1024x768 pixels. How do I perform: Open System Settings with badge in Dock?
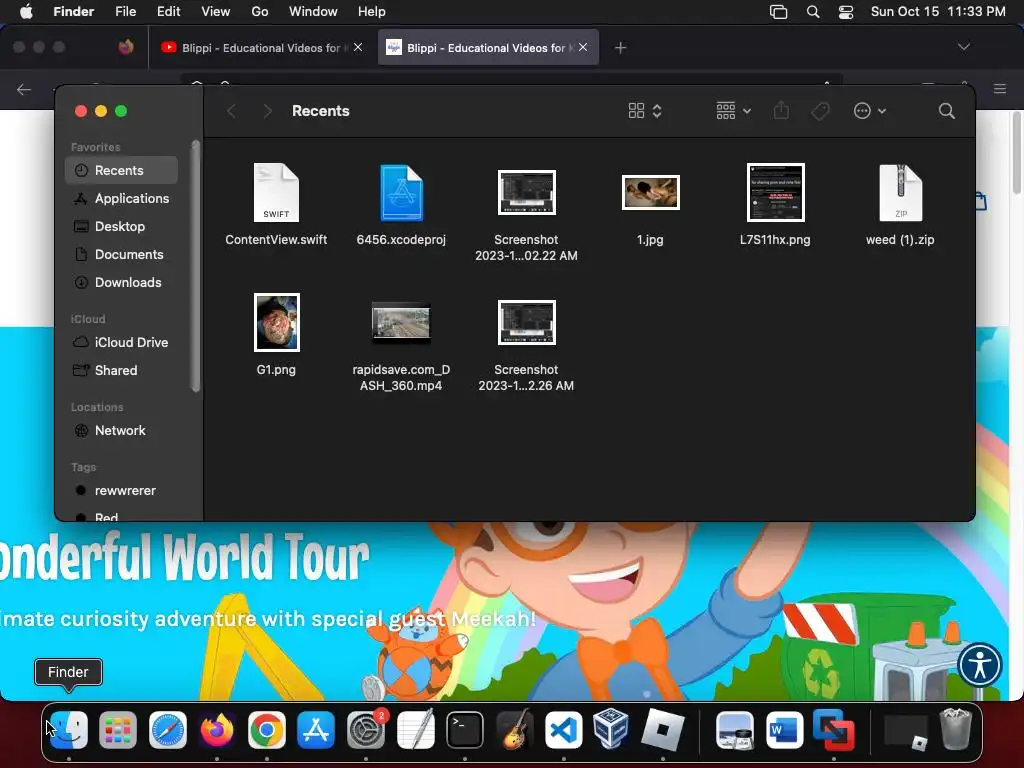pyautogui.click(x=366, y=729)
